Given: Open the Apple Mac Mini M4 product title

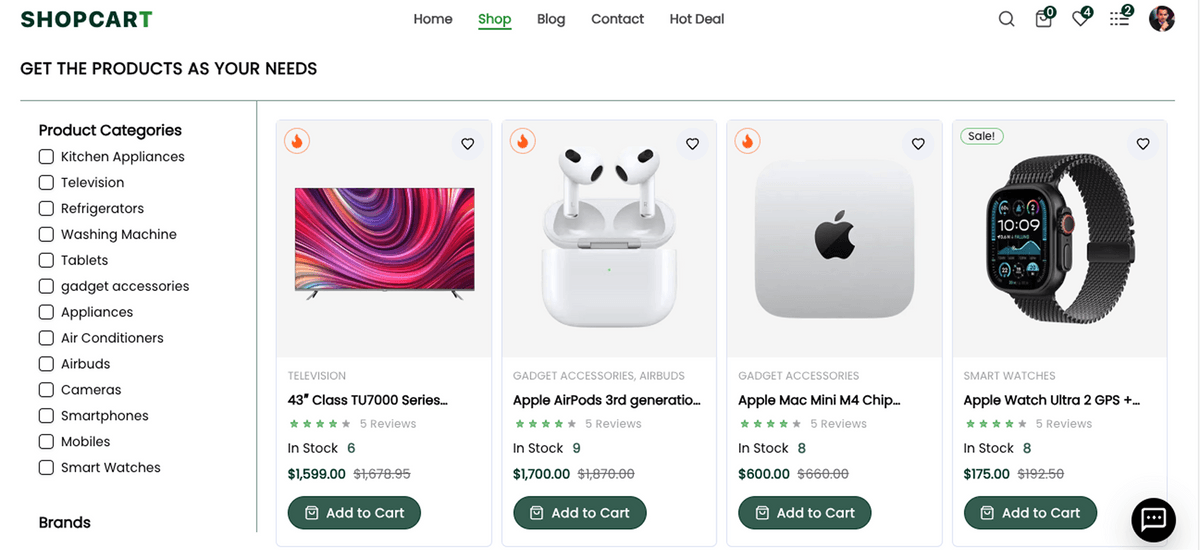Looking at the screenshot, I should pyautogui.click(x=819, y=400).
